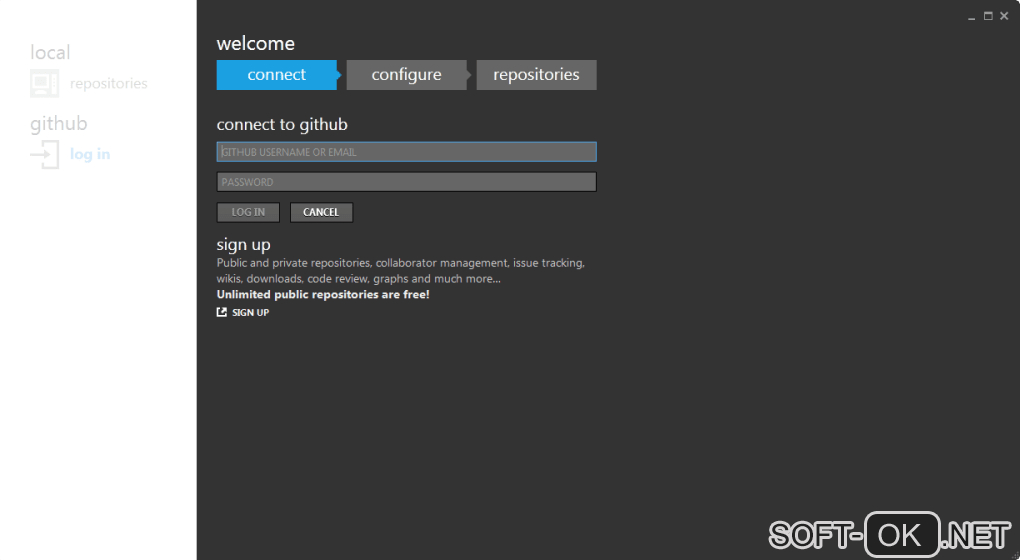Image resolution: width=1020 pixels, height=560 pixels.
Task: Click the LOG IN button
Action: click(x=248, y=212)
